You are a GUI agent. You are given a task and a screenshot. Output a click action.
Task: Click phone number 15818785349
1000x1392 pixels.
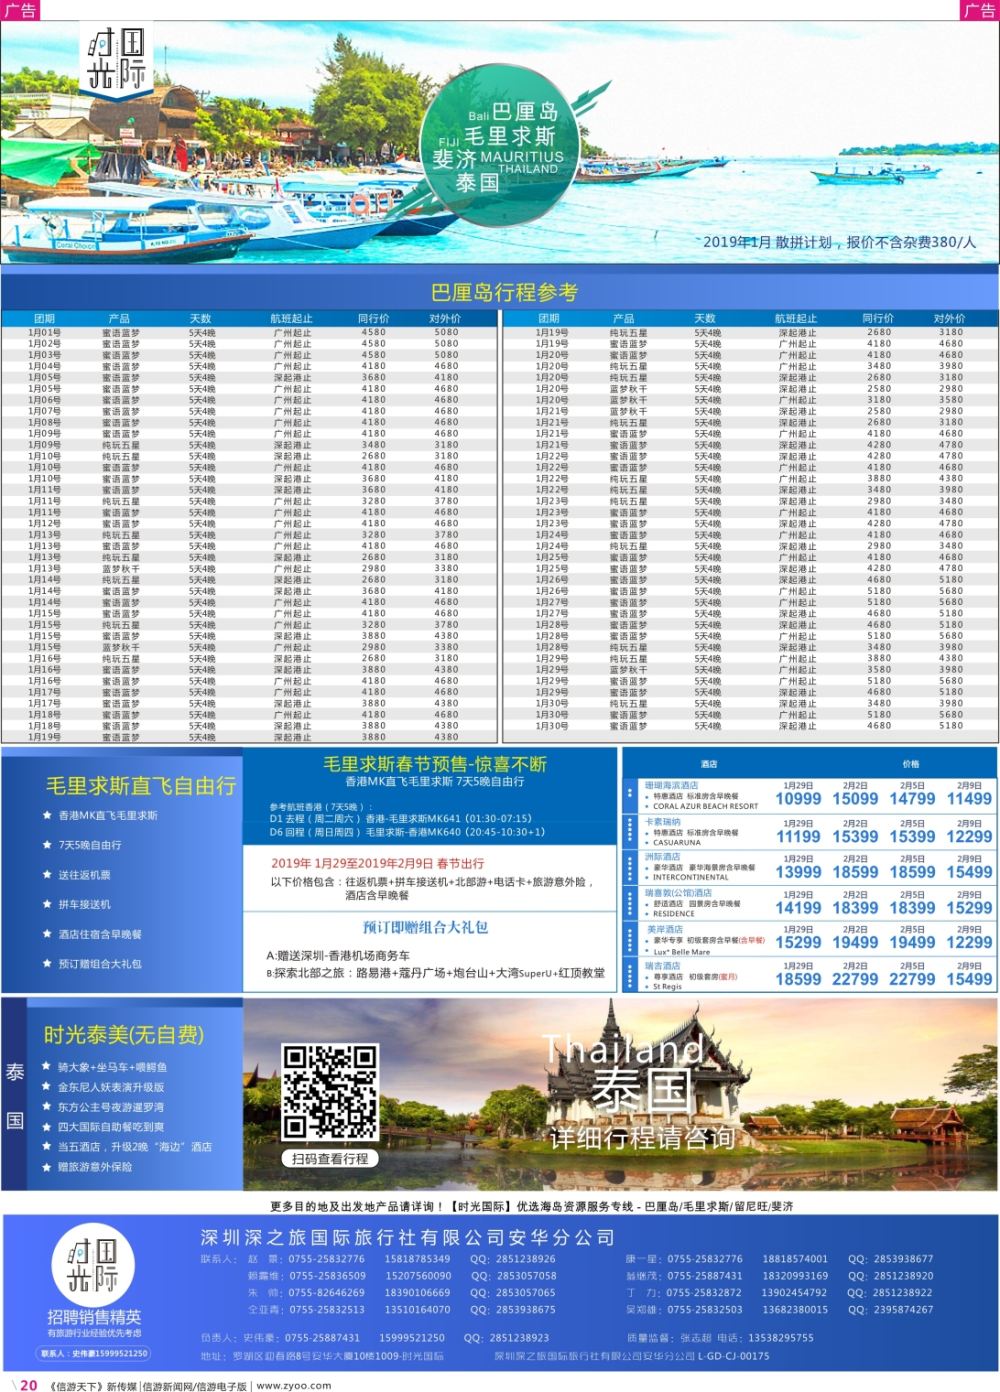tap(417, 1259)
